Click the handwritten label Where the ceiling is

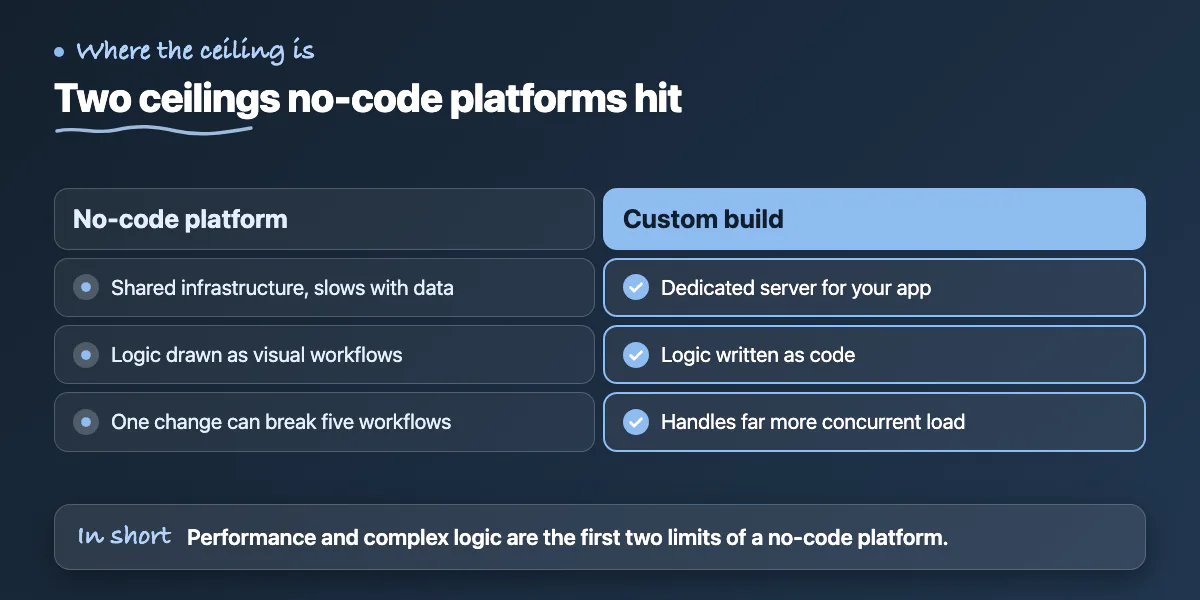pos(195,50)
